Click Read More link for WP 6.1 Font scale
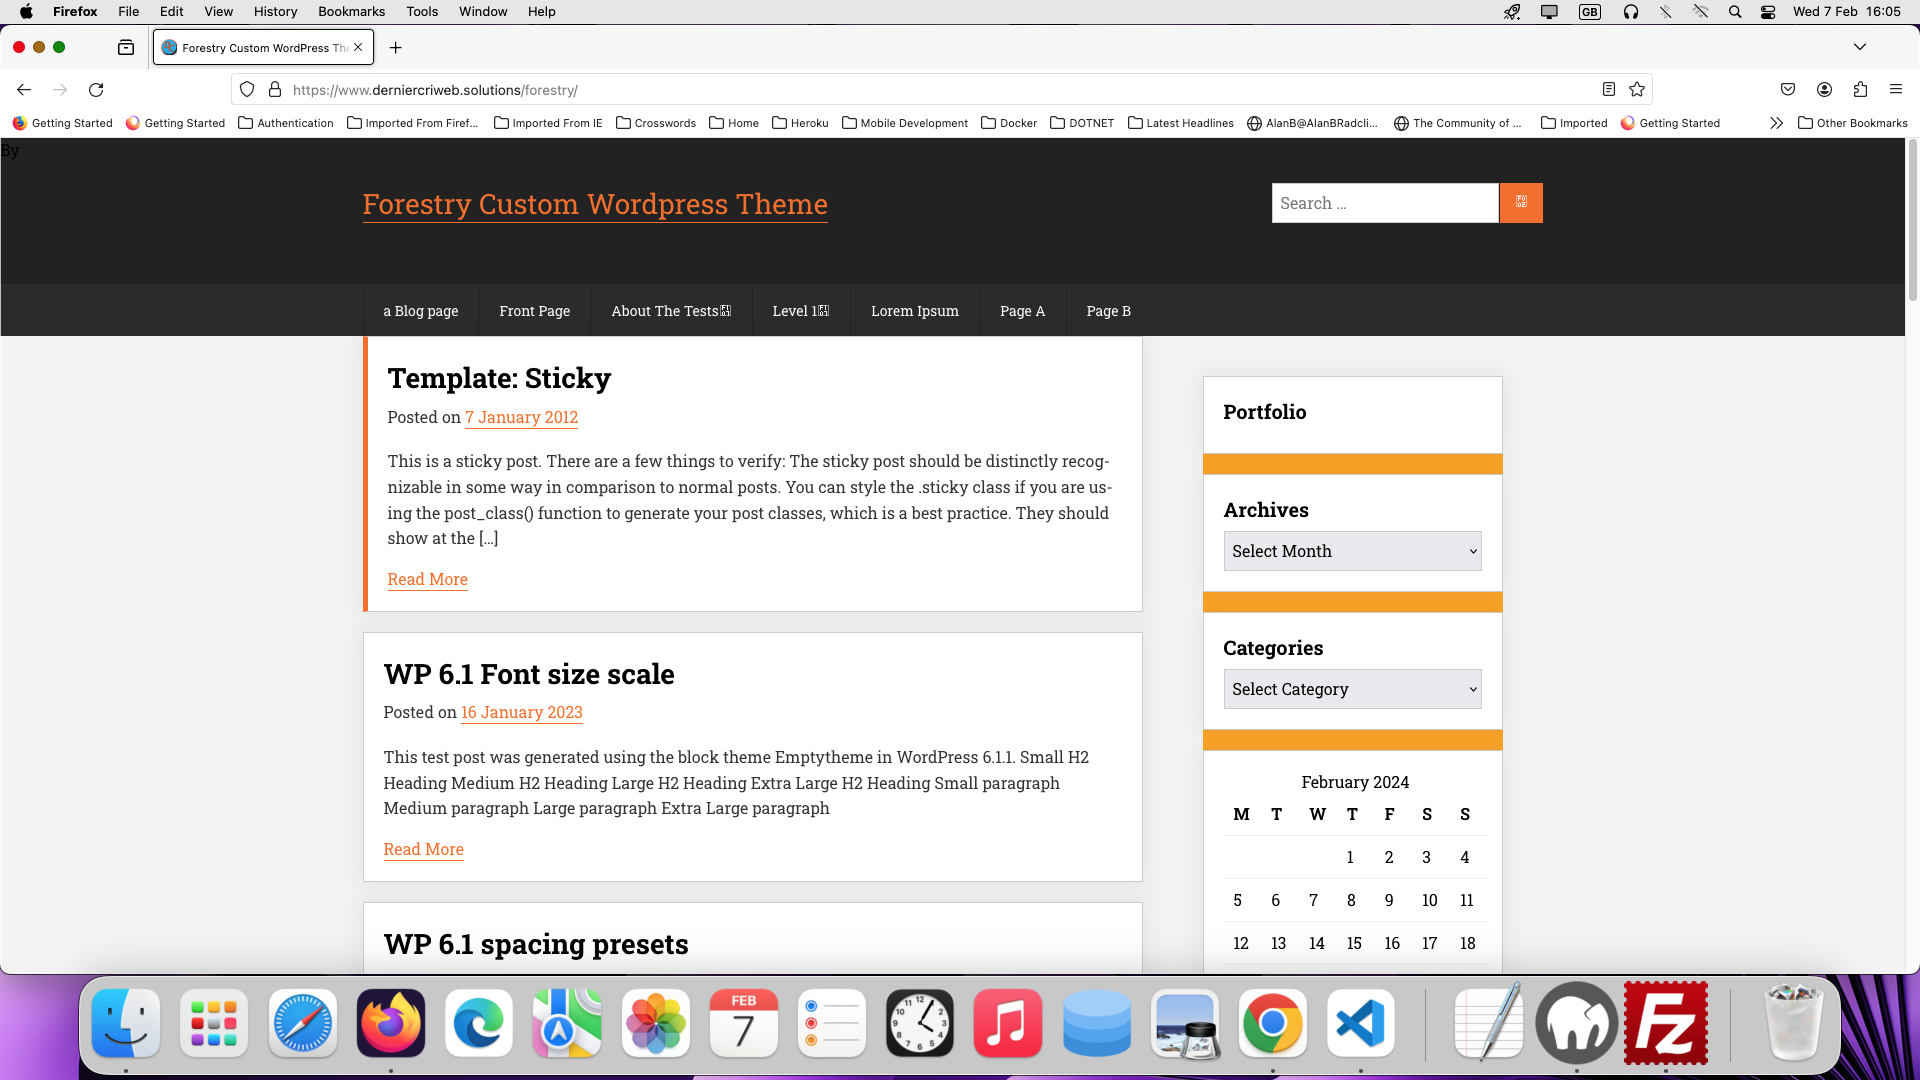Screen dimensions: 1920x1080 [423, 849]
